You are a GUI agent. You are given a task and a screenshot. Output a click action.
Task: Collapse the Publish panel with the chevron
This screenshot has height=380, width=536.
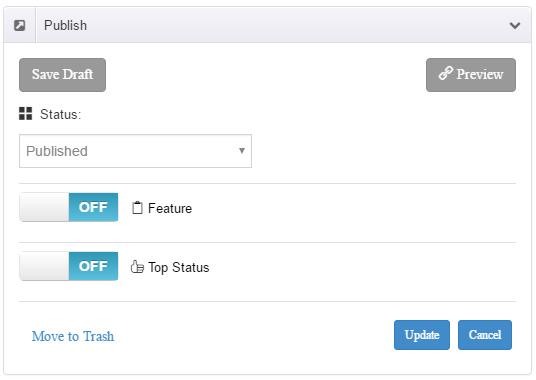click(515, 25)
